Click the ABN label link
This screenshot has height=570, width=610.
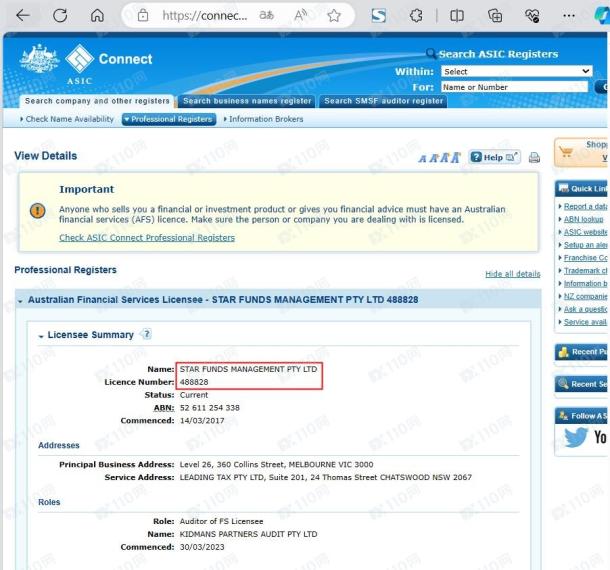coord(164,408)
